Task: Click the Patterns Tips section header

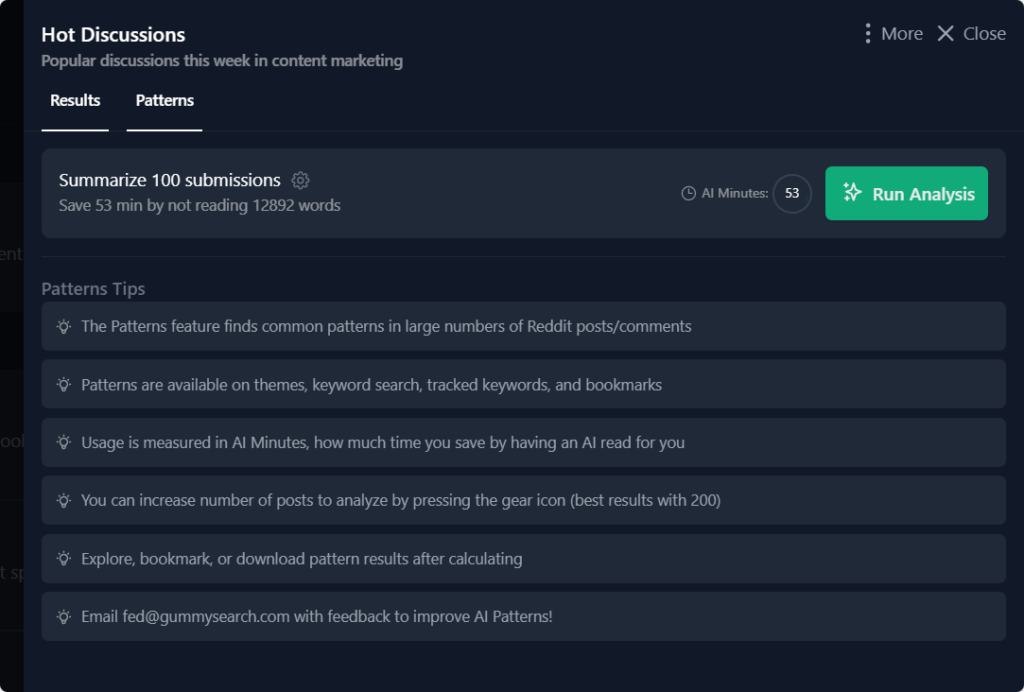Action: tap(92, 289)
